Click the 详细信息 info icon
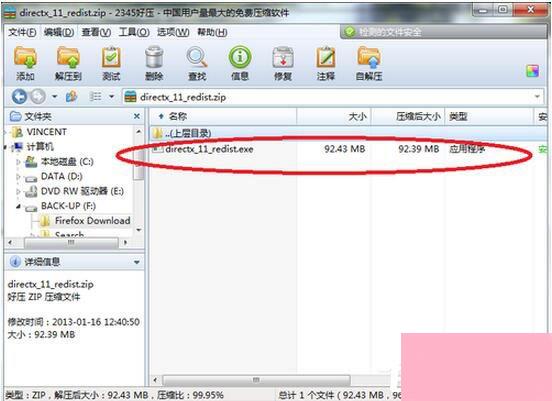The height and width of the screenshot is (401, 552). [15, 262]
